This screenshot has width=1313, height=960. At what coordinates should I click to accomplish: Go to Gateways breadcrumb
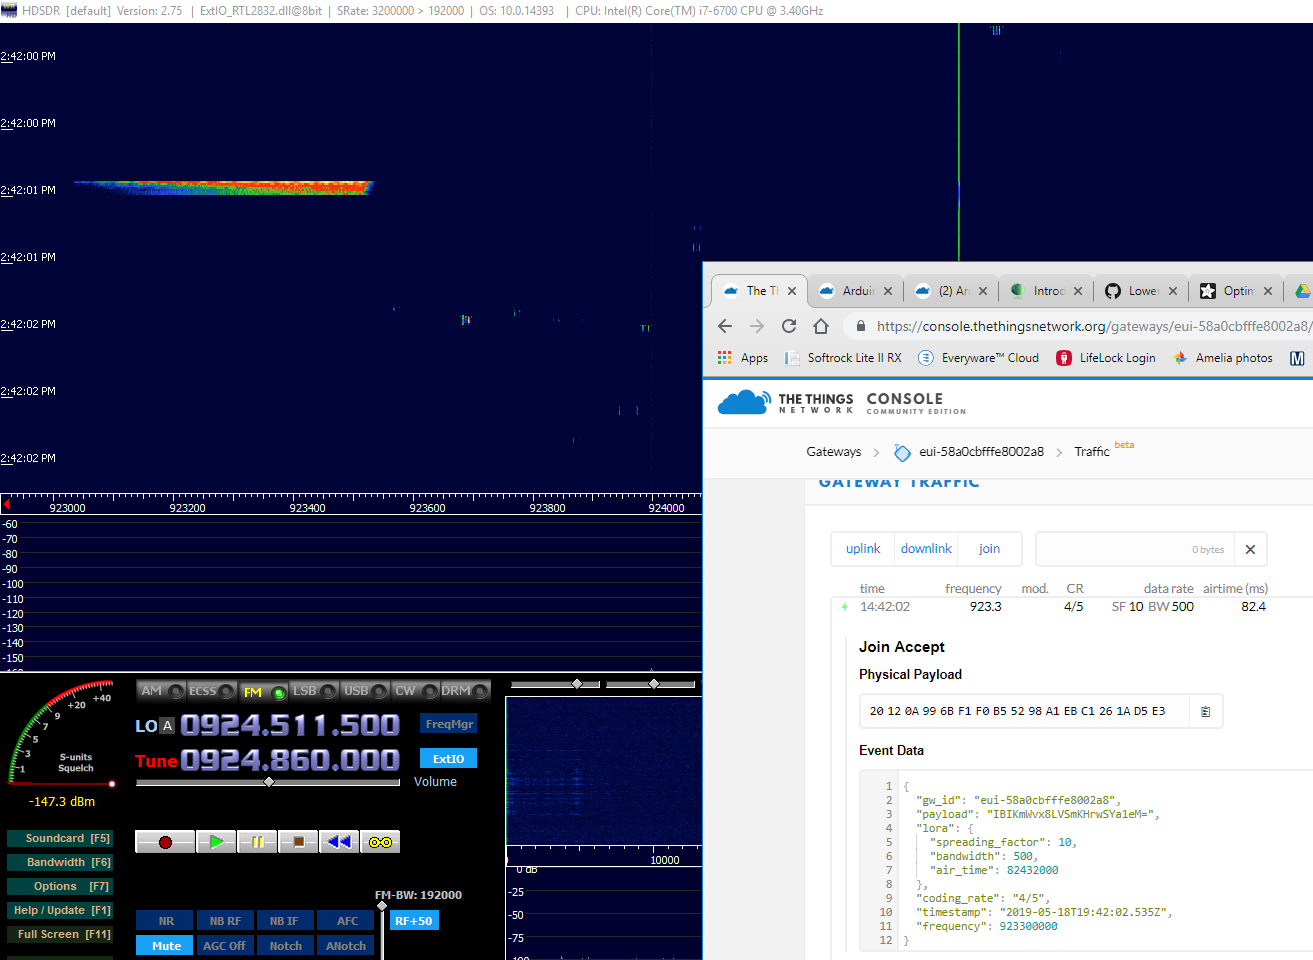pyautogui.click(x=834, y=452)
